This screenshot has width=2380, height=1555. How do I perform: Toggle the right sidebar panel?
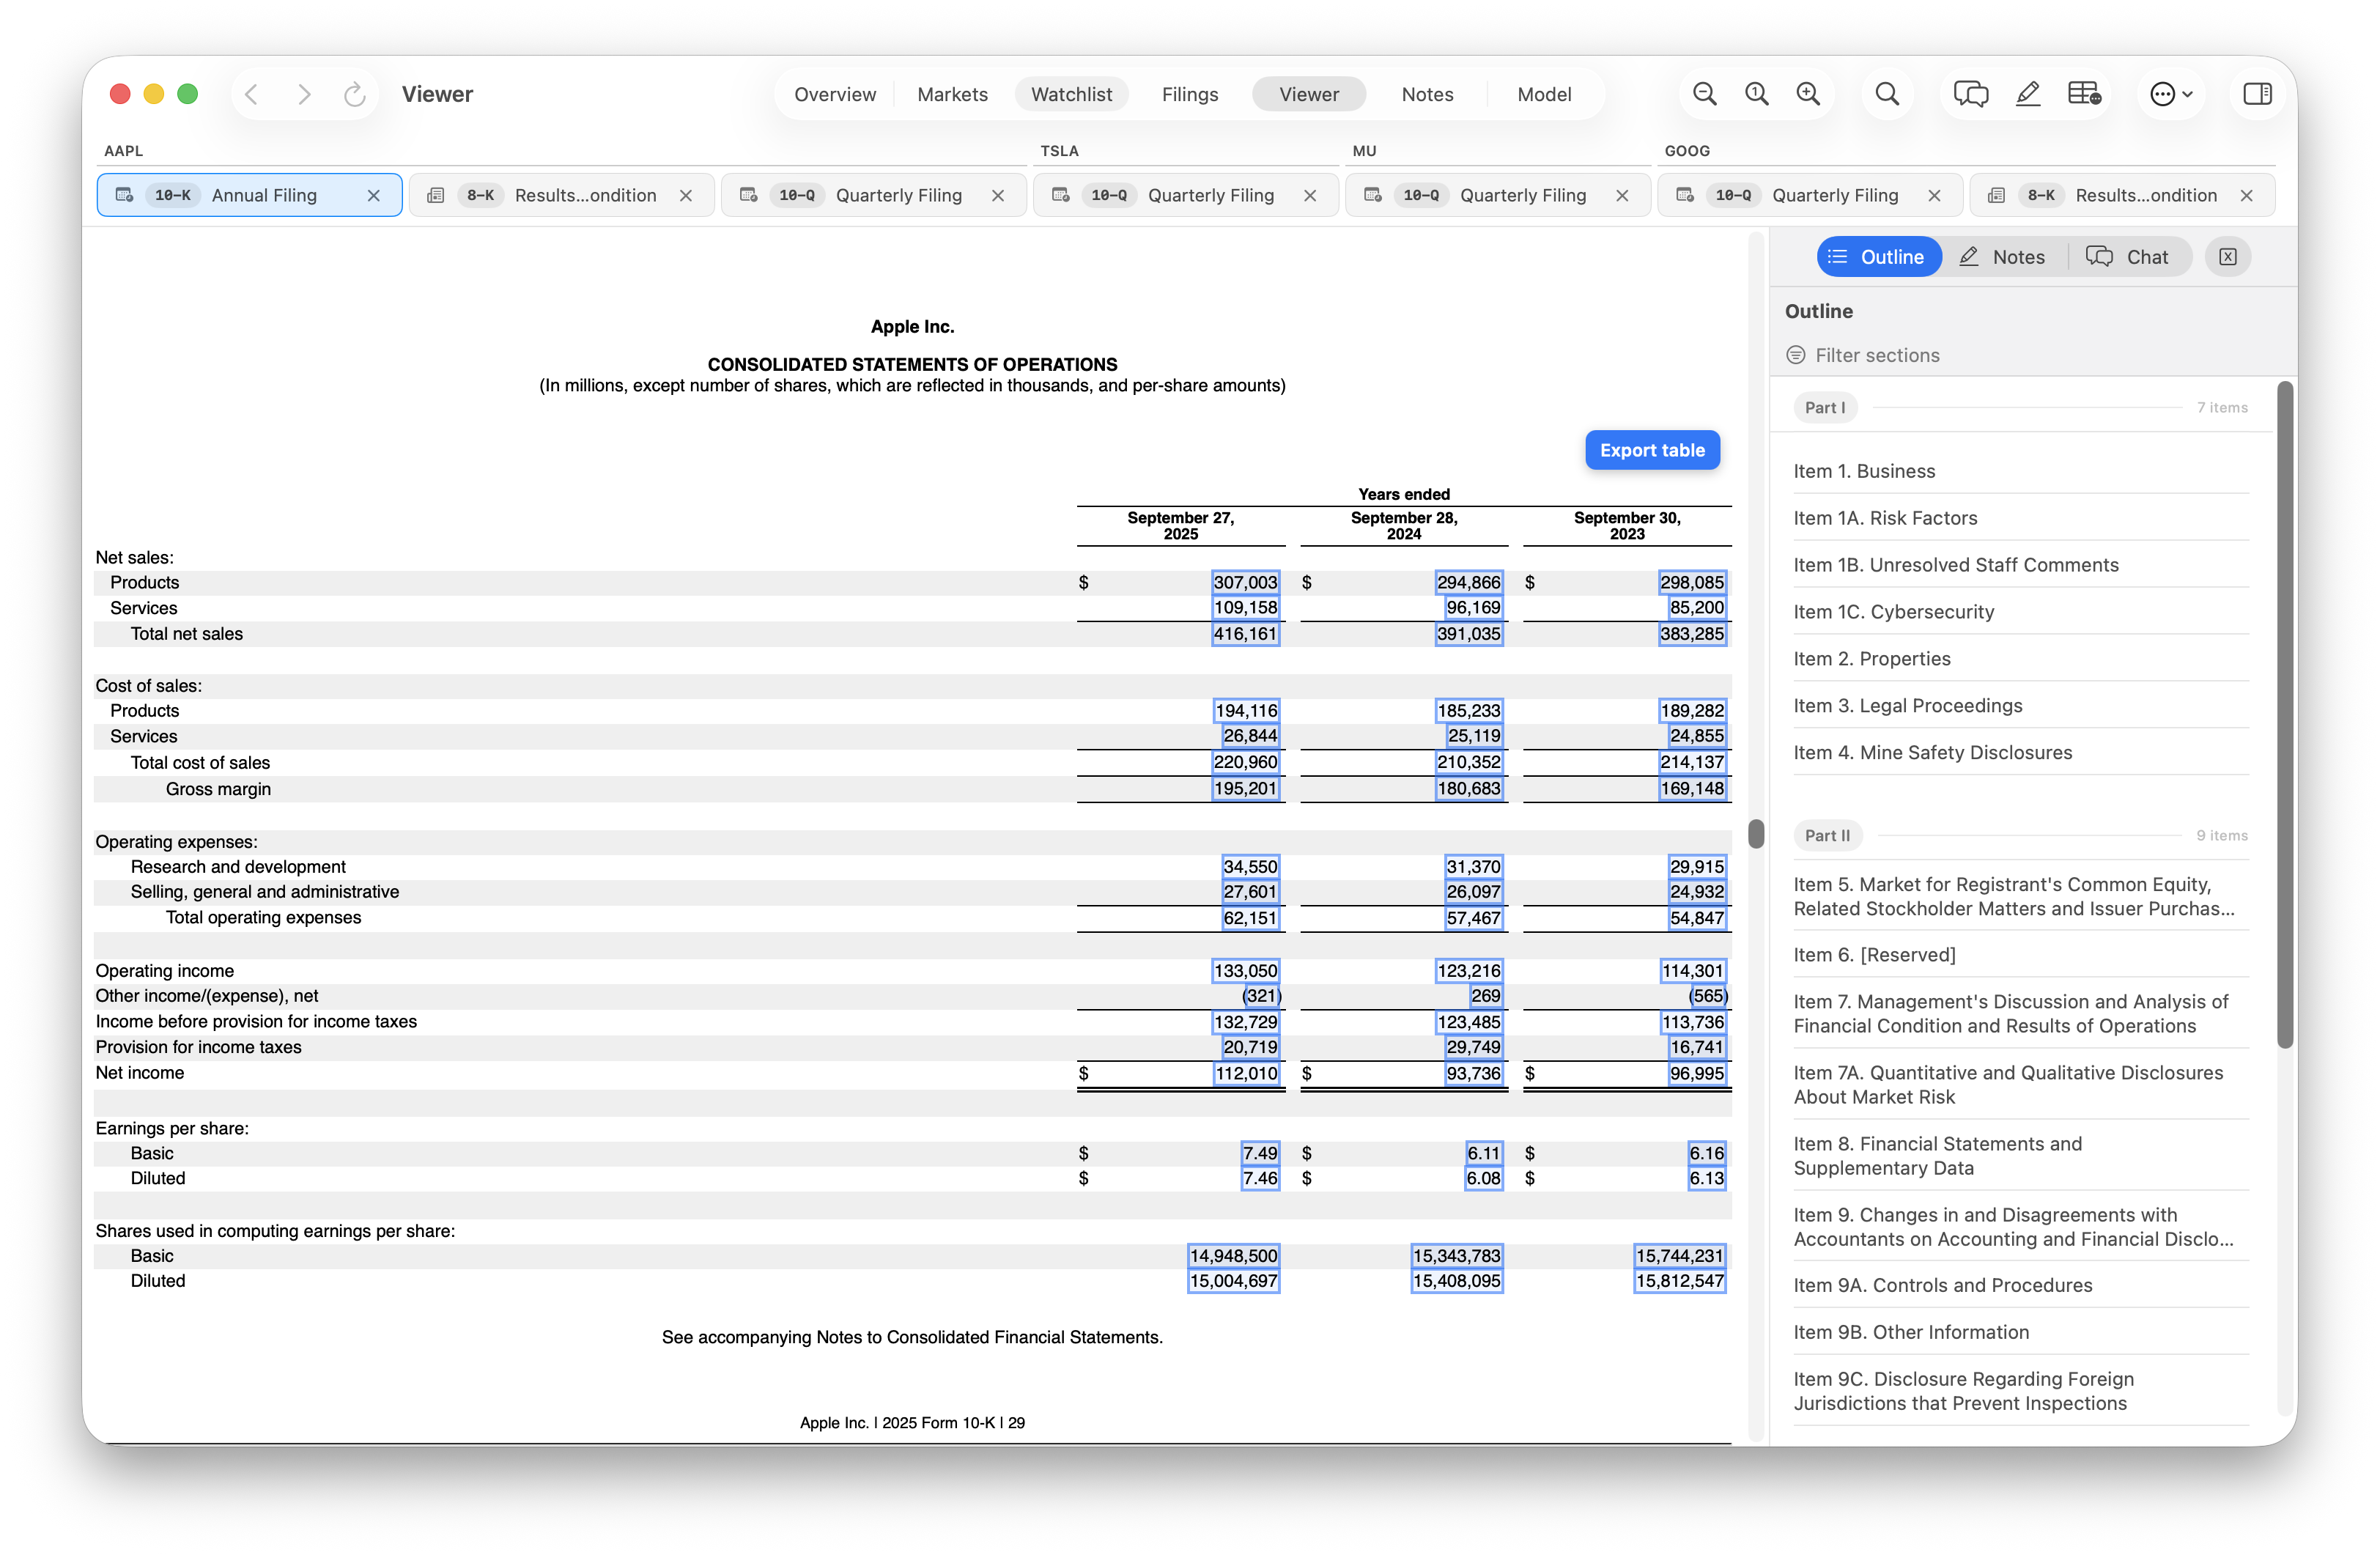tap(2258, 94)
